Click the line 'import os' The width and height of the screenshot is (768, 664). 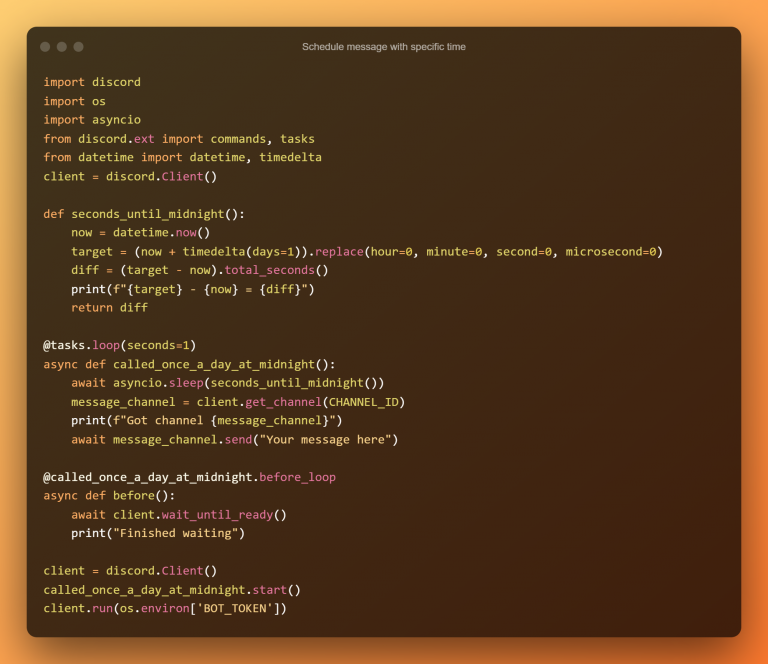pyautogui.click(x=74, y=101)
